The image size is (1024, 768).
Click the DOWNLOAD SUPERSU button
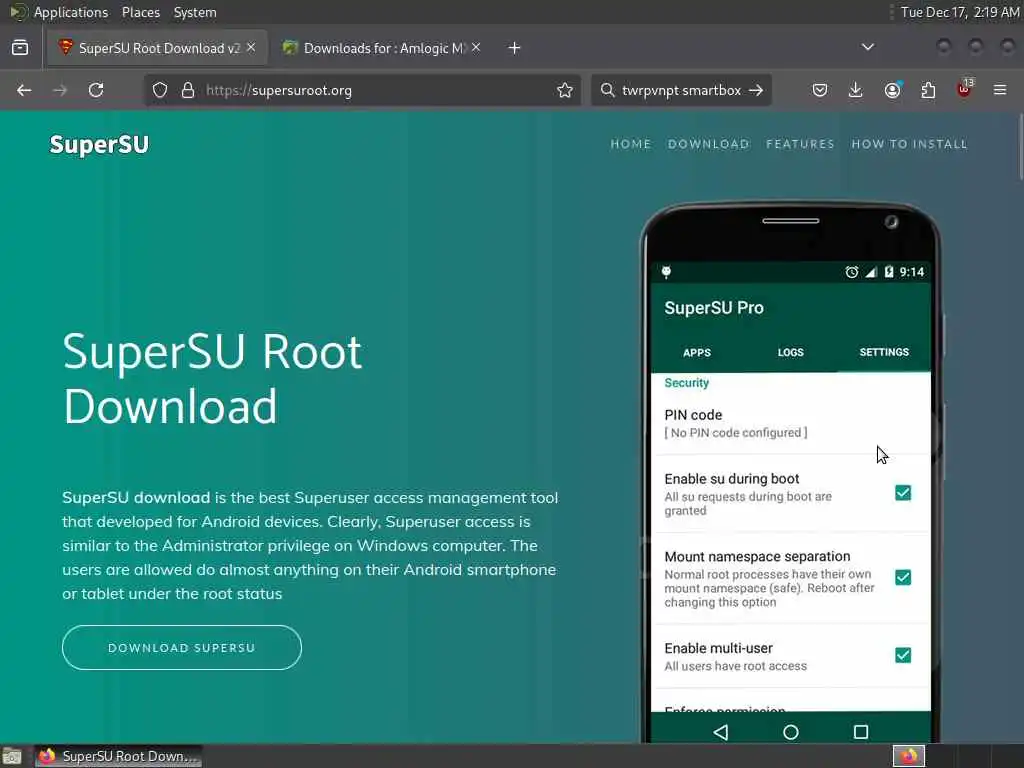pos(182,647)
